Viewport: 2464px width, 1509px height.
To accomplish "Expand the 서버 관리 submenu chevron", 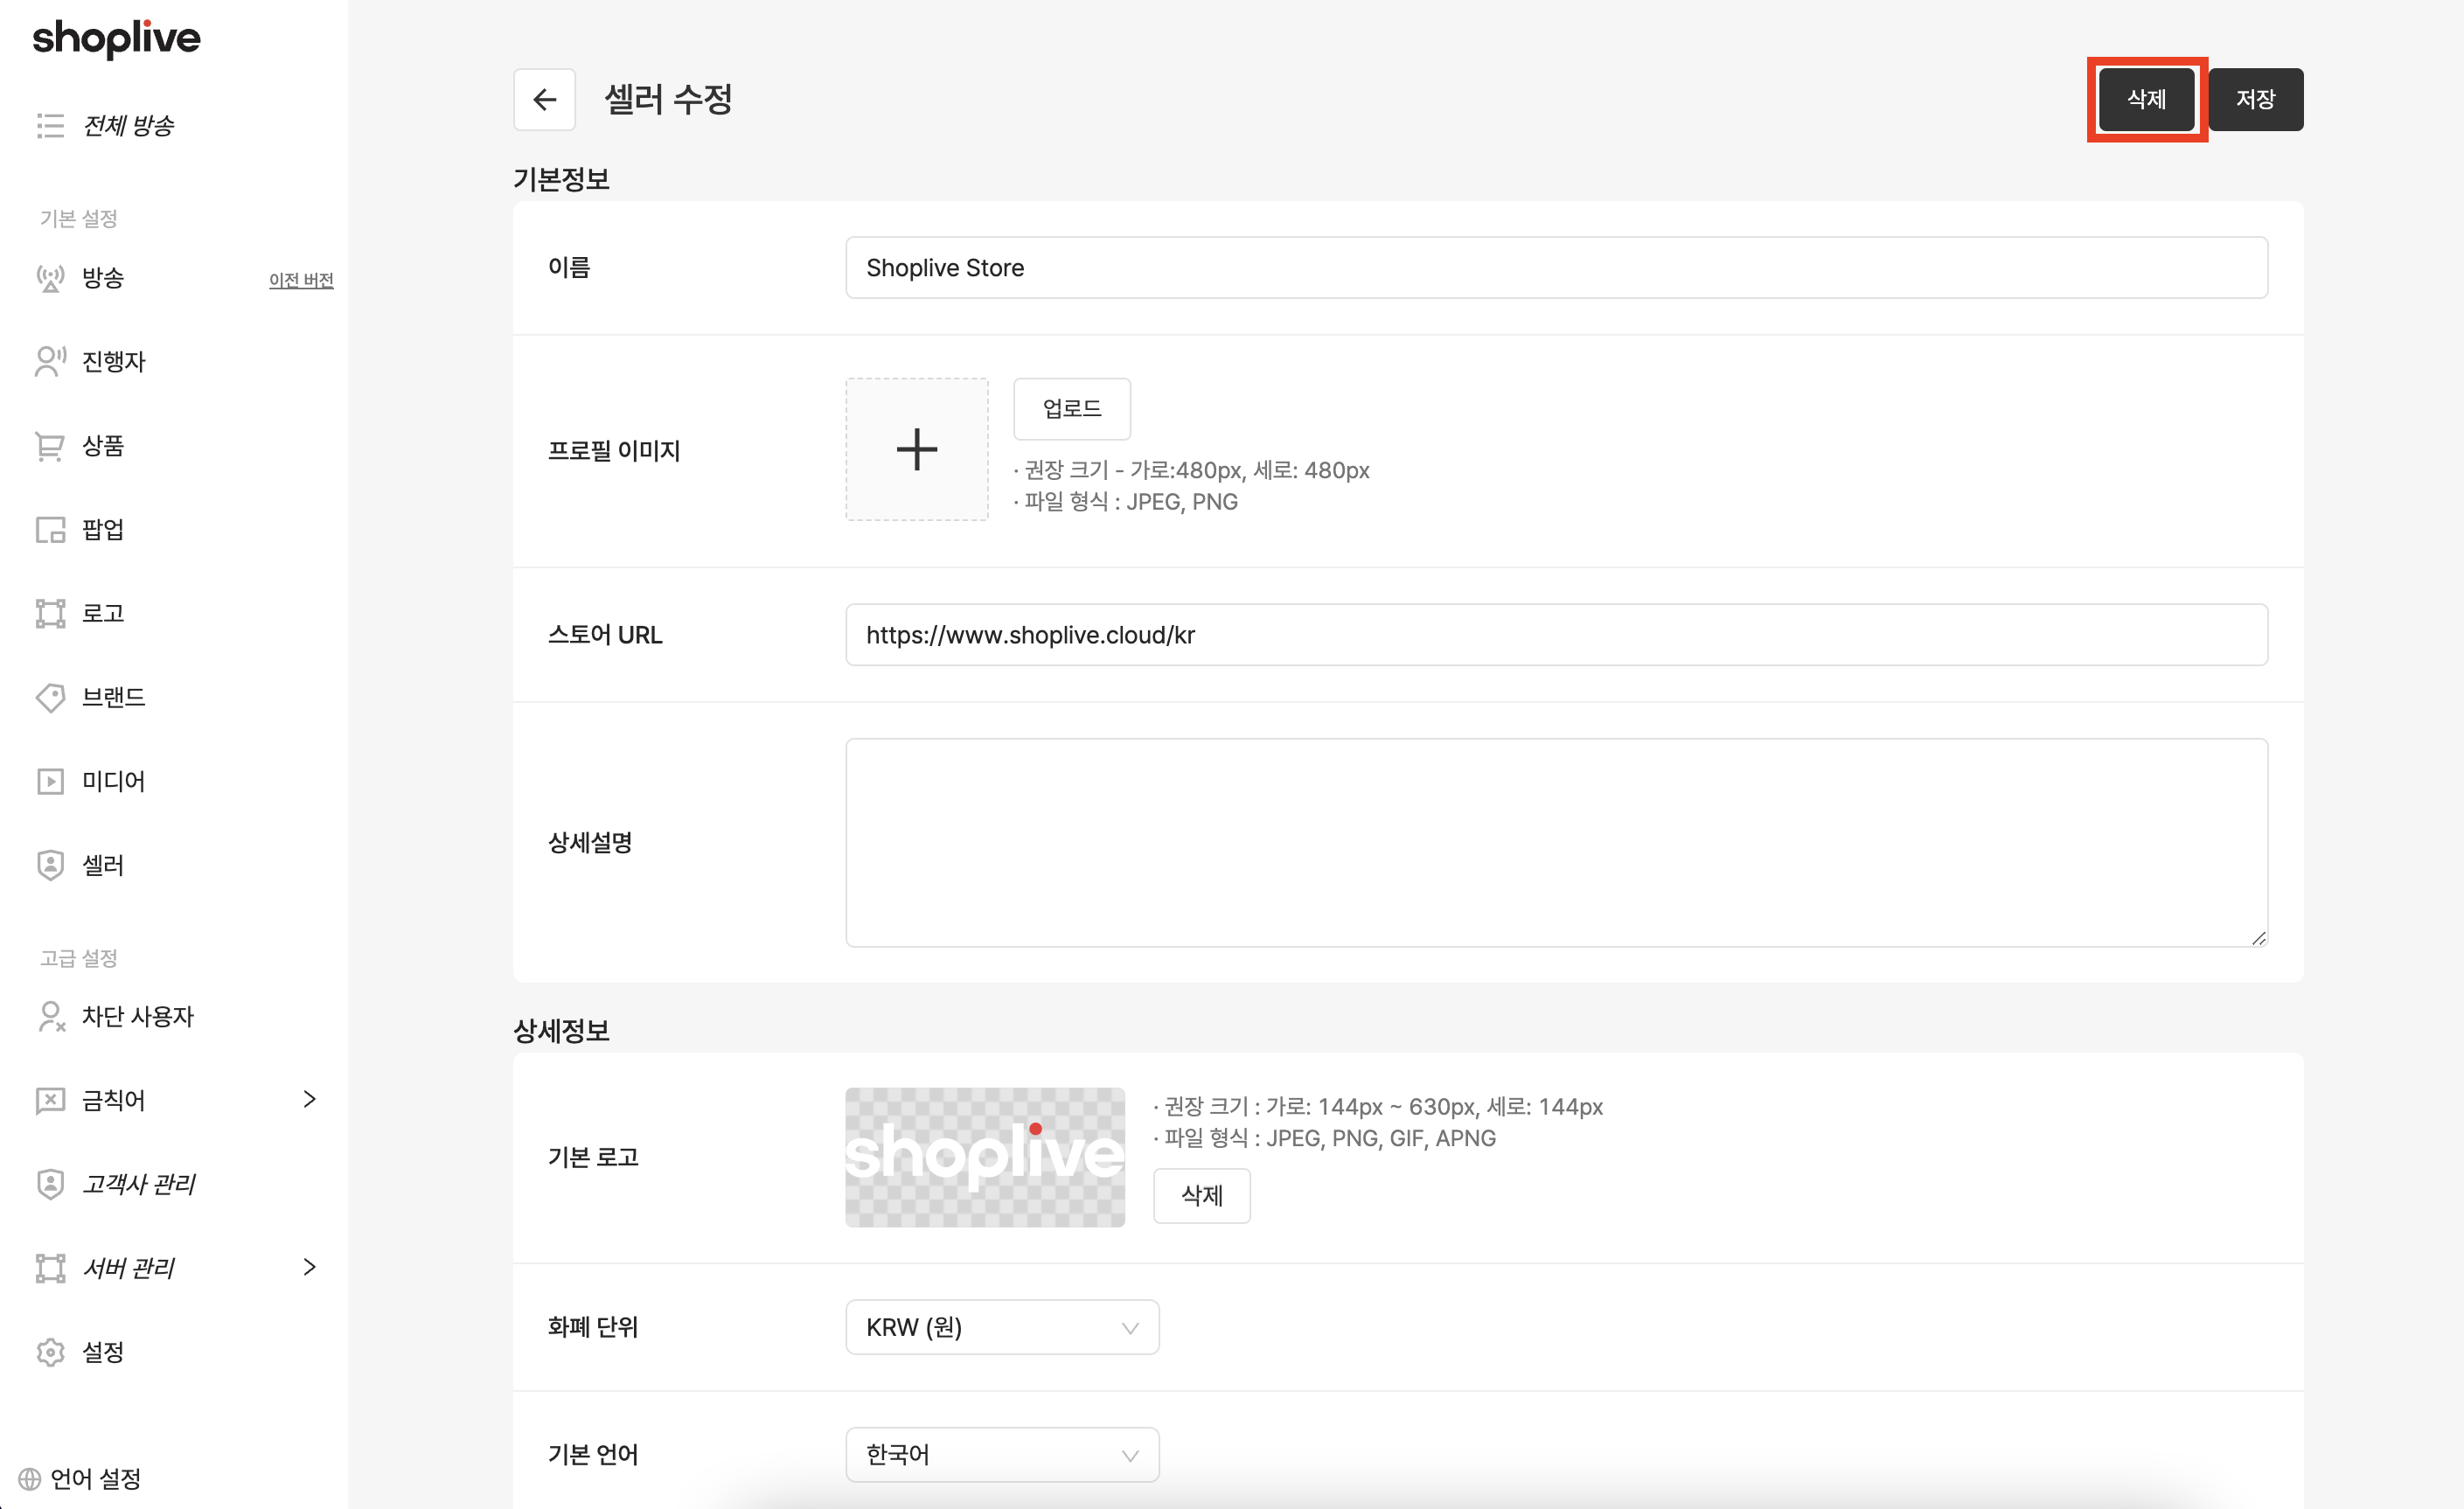I will tap(309, 1267).
